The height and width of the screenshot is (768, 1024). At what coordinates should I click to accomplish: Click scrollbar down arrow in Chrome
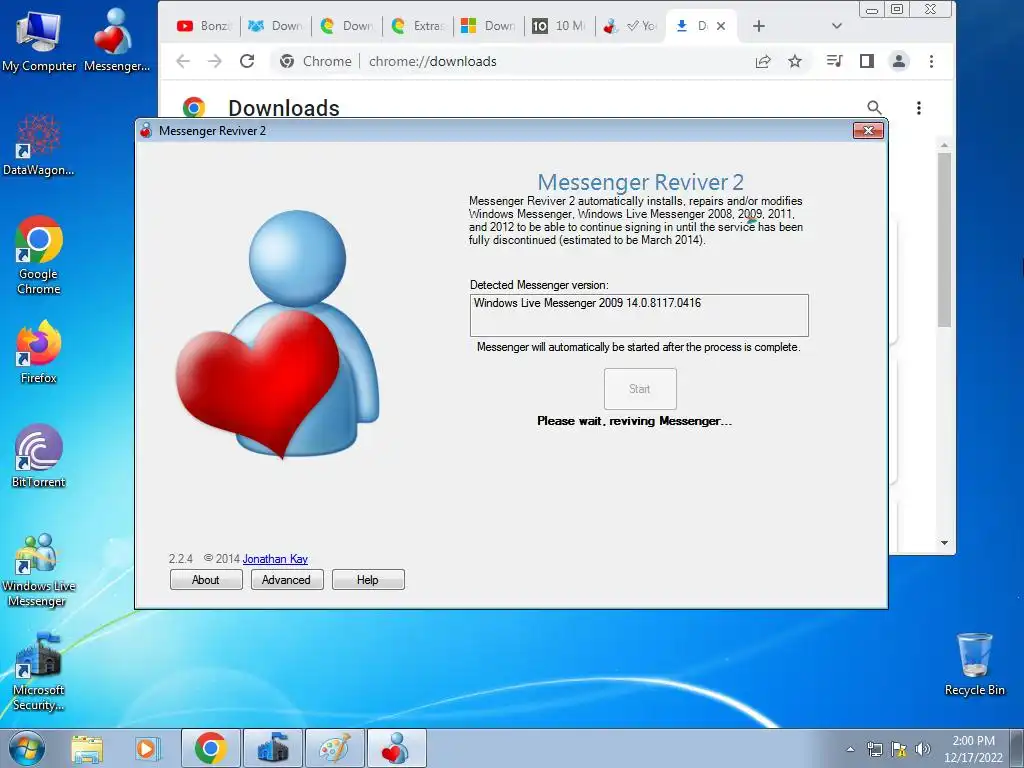944,542
